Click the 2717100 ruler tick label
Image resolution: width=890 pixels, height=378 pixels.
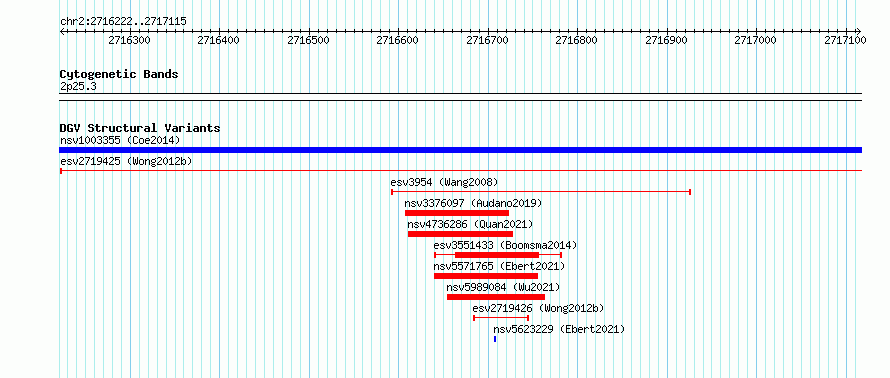[845, 40]
